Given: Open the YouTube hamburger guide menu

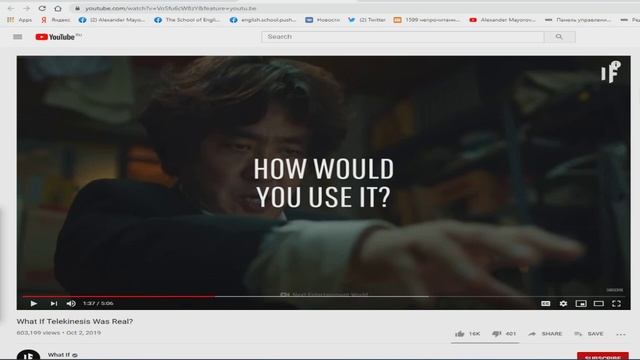Looking at the screenshot, I should pyautogui.click(x=18, y=37).
